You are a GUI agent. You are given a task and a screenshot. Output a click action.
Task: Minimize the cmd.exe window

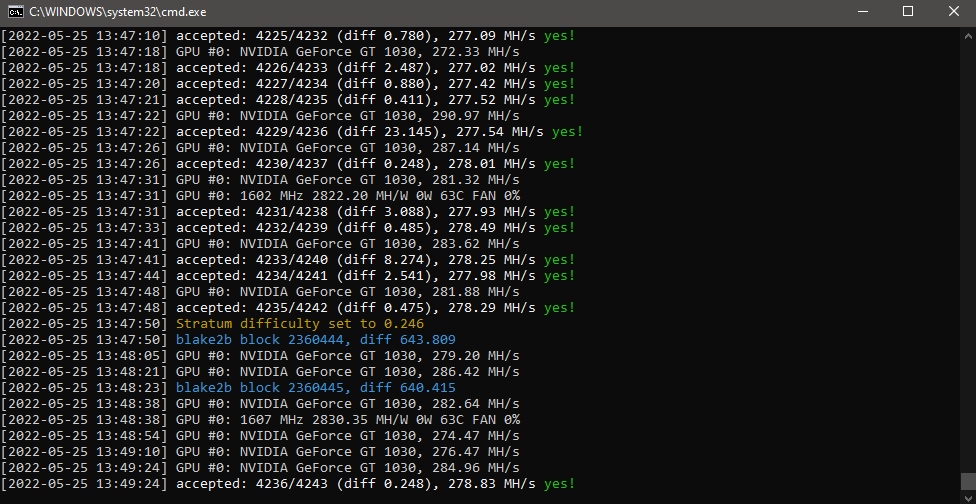pyautogui.click(x=863, y=11)
